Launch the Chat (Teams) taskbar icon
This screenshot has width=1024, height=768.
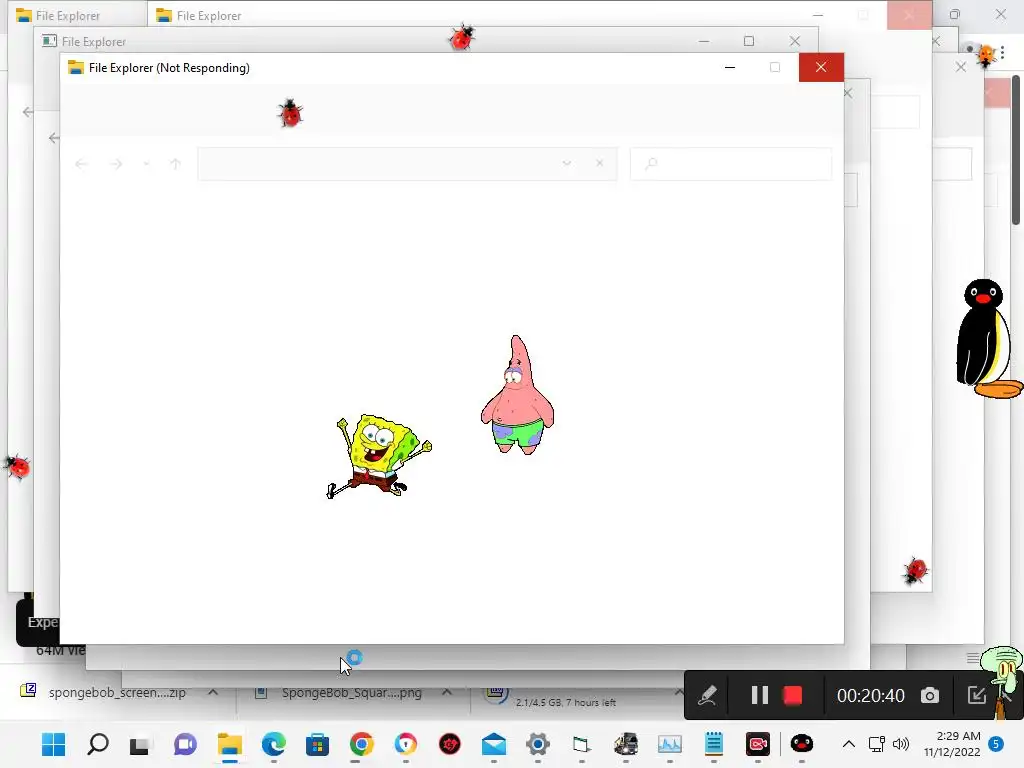pos(185,744)
